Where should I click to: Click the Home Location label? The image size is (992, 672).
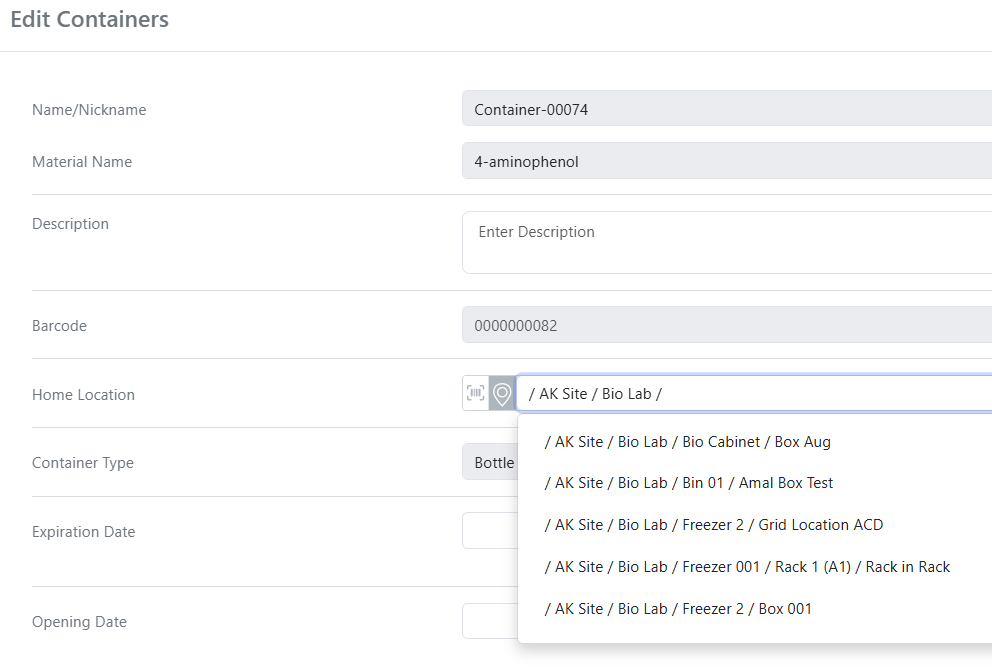(83, 395)
